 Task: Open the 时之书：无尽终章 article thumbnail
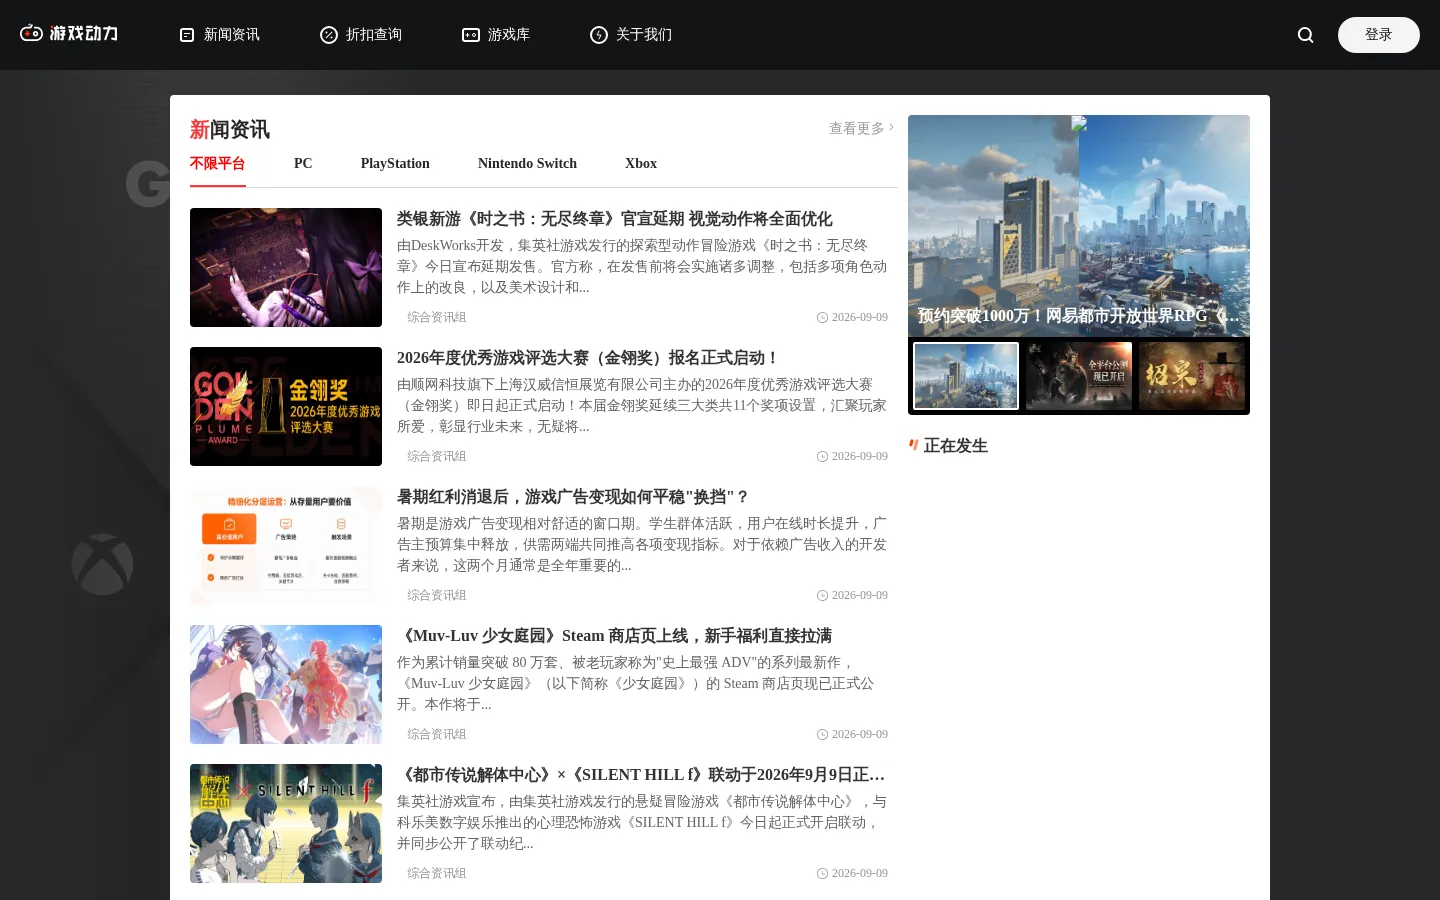click(x=286, y=267)
